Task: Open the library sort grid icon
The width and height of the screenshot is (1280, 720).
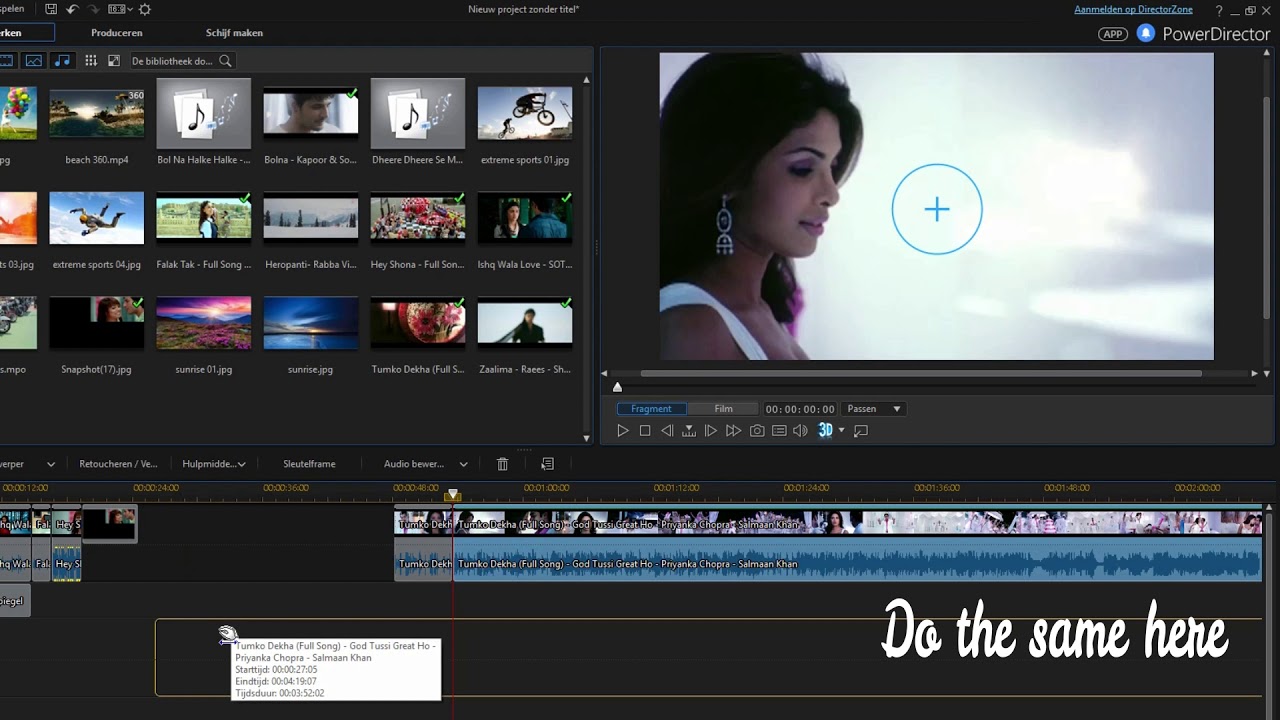Action: 91,61
